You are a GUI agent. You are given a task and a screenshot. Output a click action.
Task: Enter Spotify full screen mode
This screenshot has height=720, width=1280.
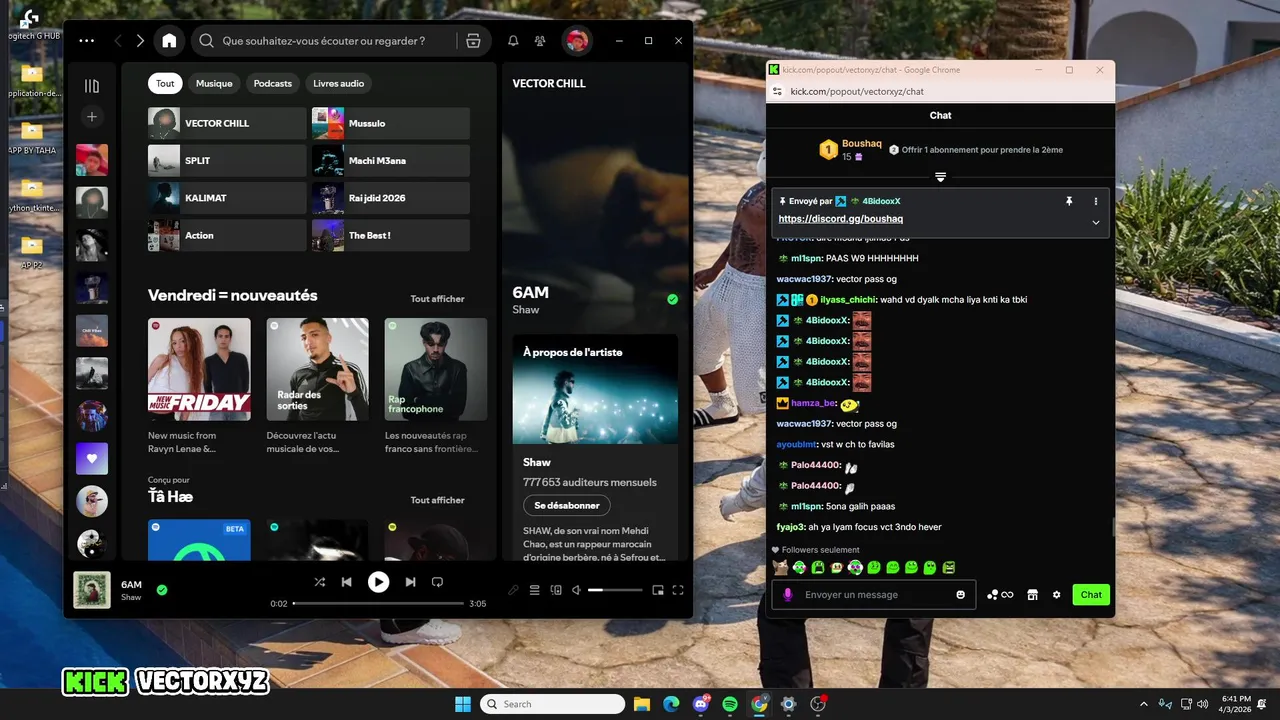coord(678,590)
